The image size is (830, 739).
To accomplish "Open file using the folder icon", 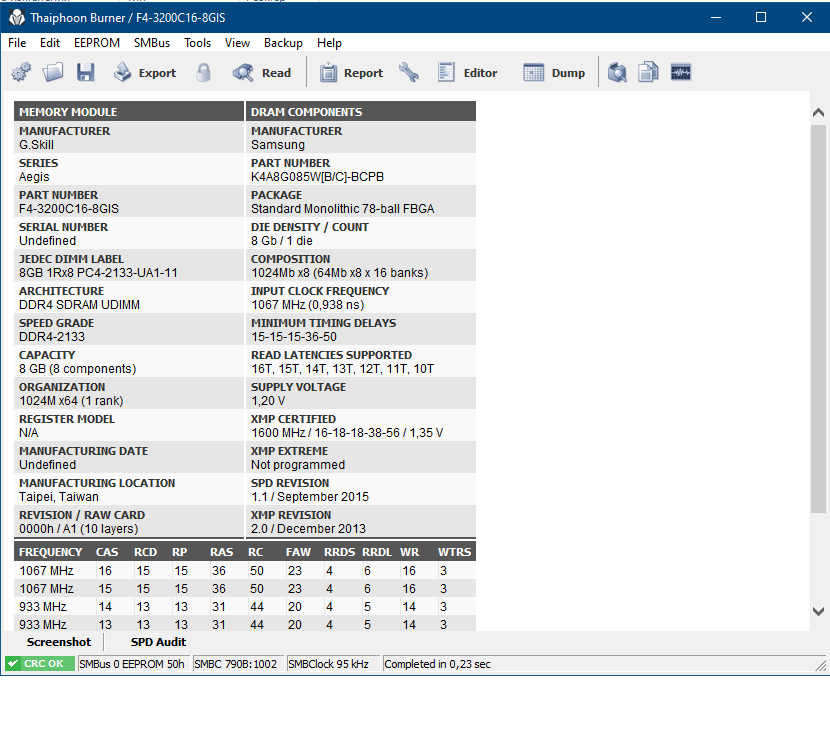I will [53, 73].
